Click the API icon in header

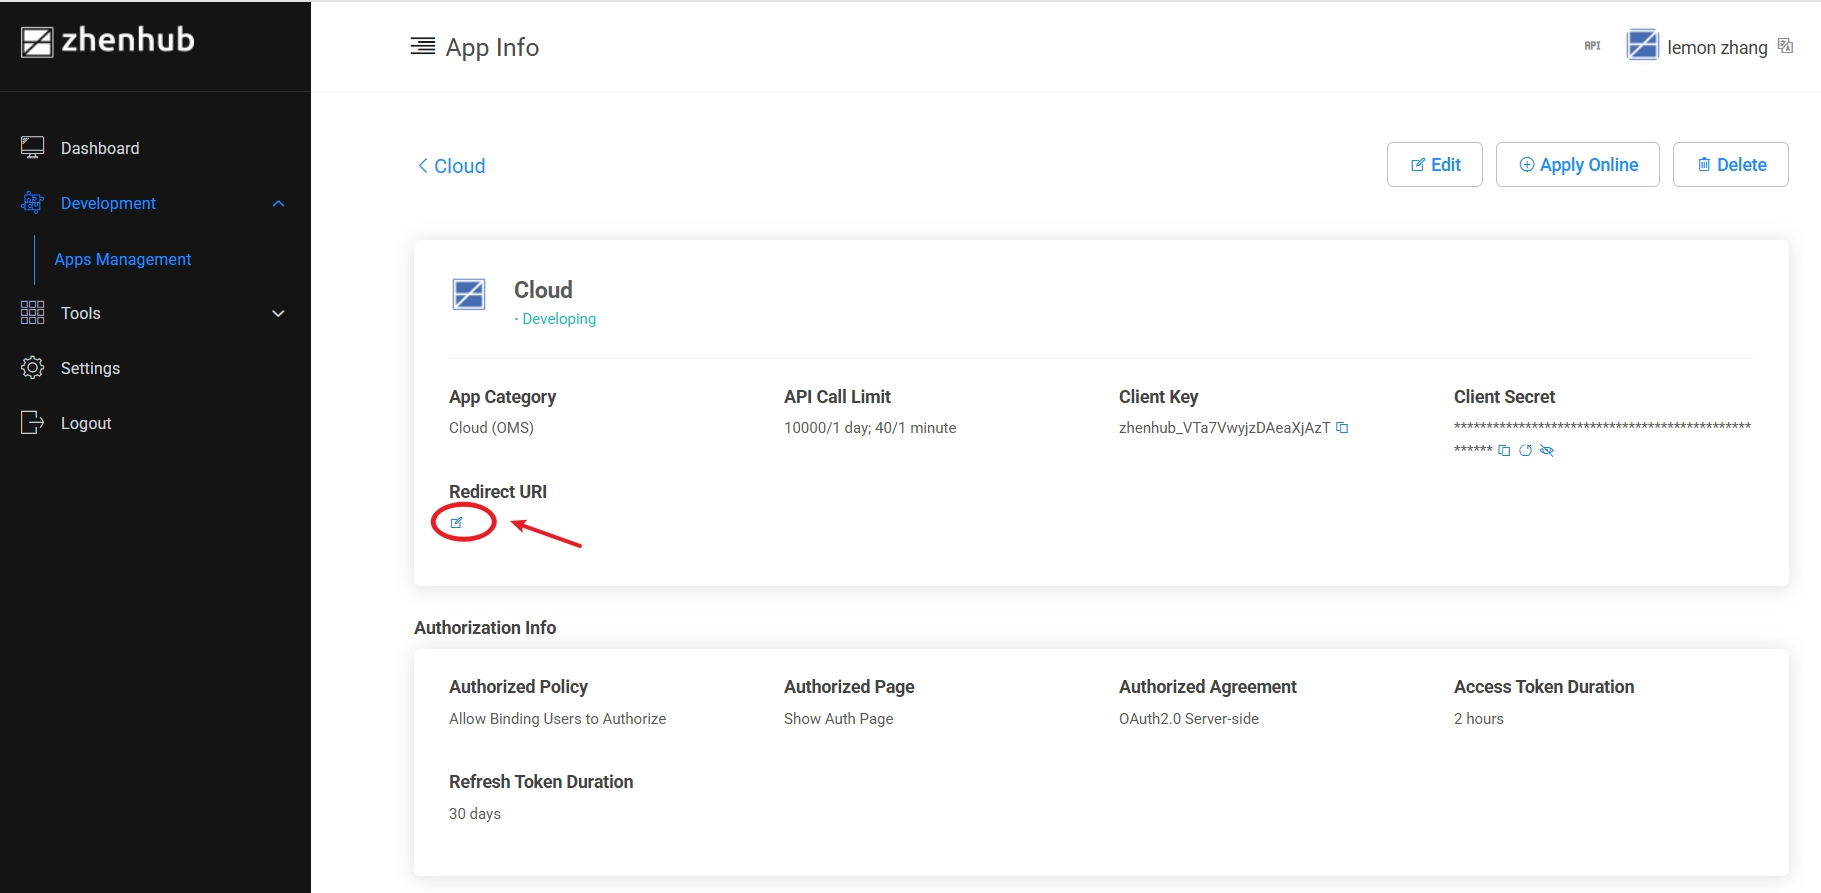[1592, 46]
